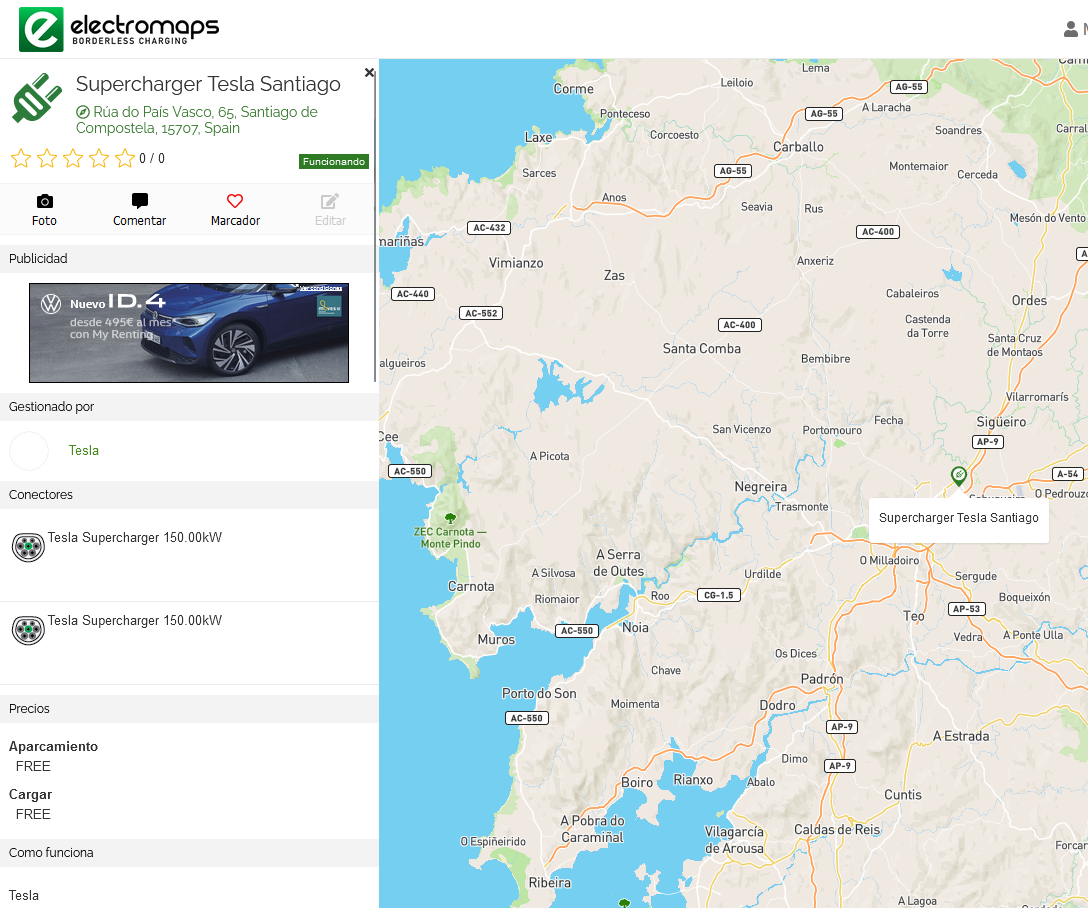Click the ZEC Carnota park tree icon
Viewport: 1088px width, 908px height.
[x=450, y=517]
